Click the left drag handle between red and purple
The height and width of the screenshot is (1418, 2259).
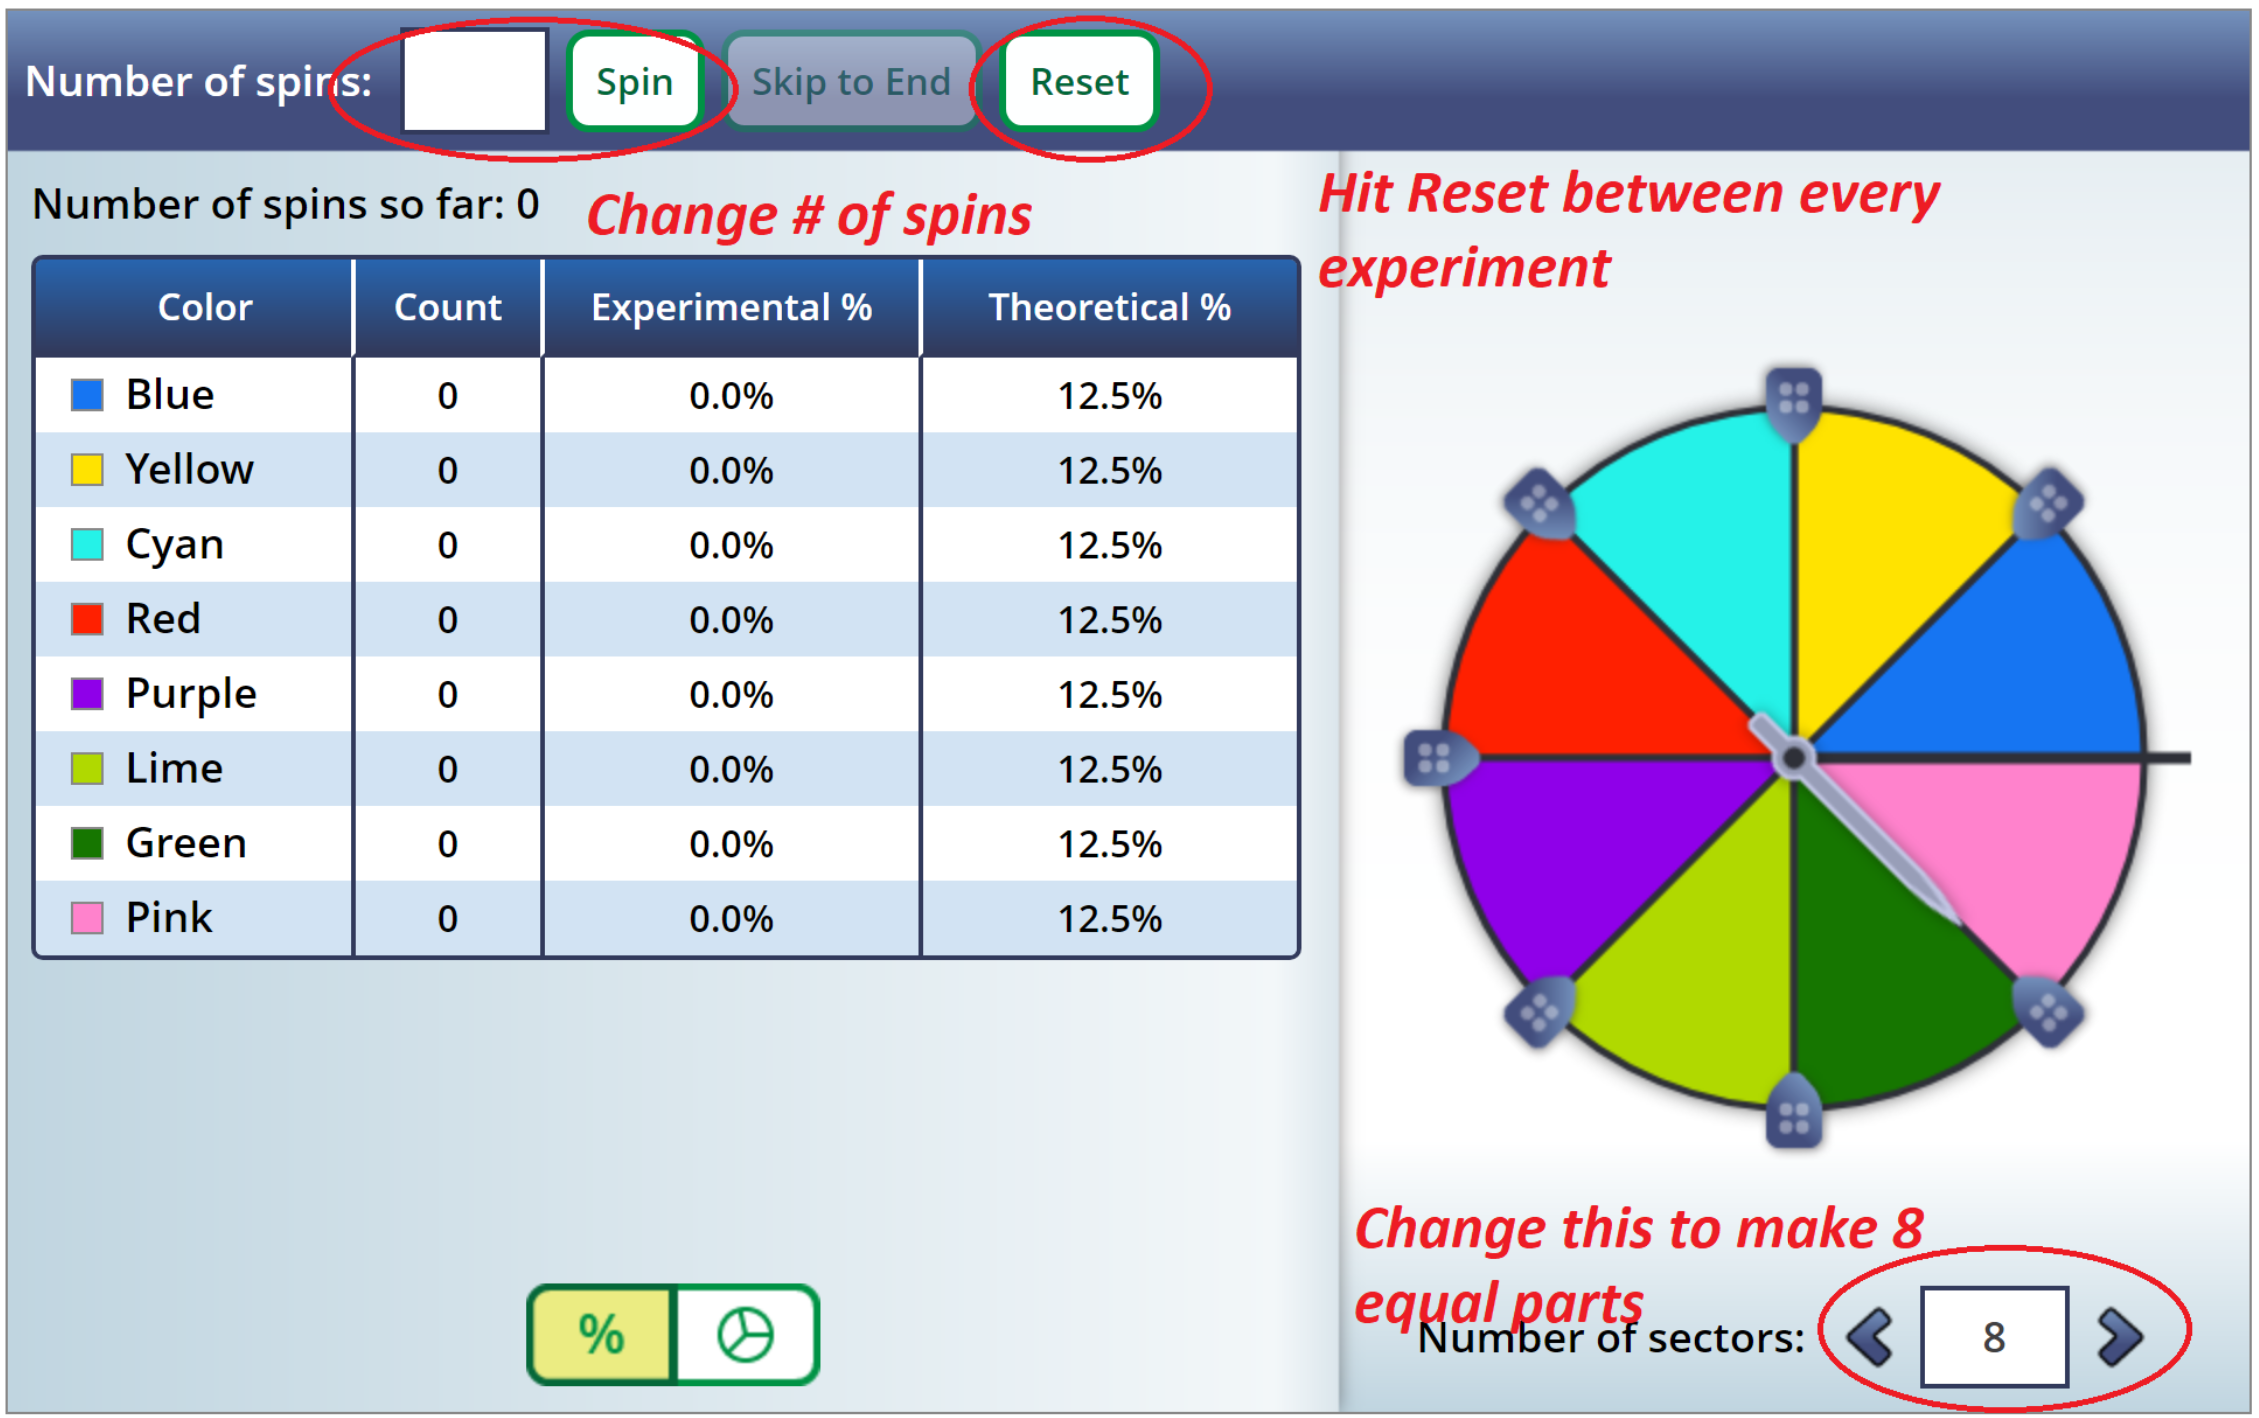coord(1436,758)
